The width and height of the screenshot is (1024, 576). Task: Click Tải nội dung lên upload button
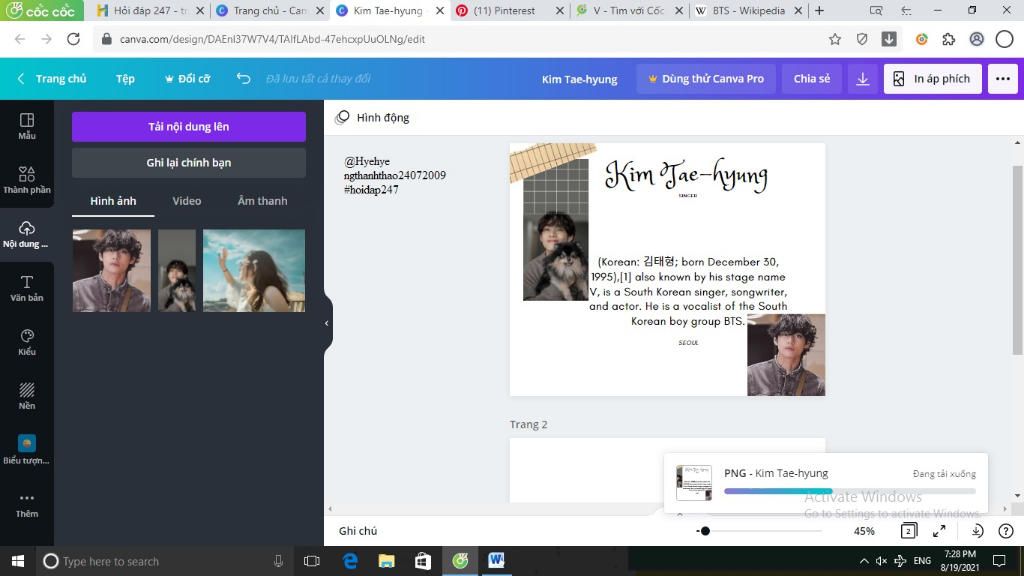(189, 127)
